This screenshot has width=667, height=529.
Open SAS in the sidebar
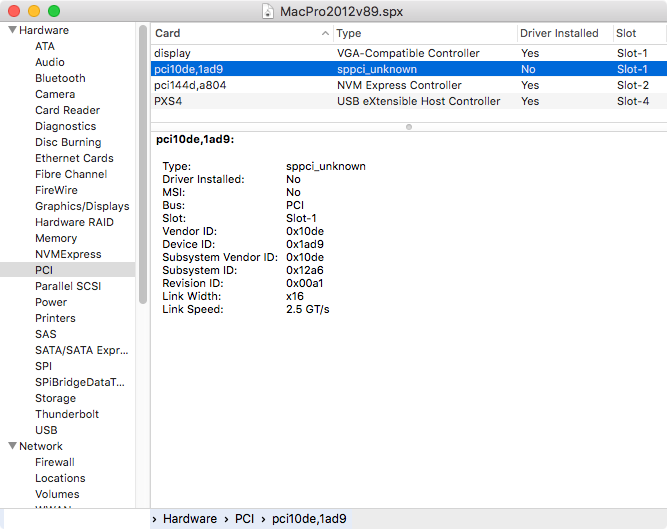[x=46, y=334]
